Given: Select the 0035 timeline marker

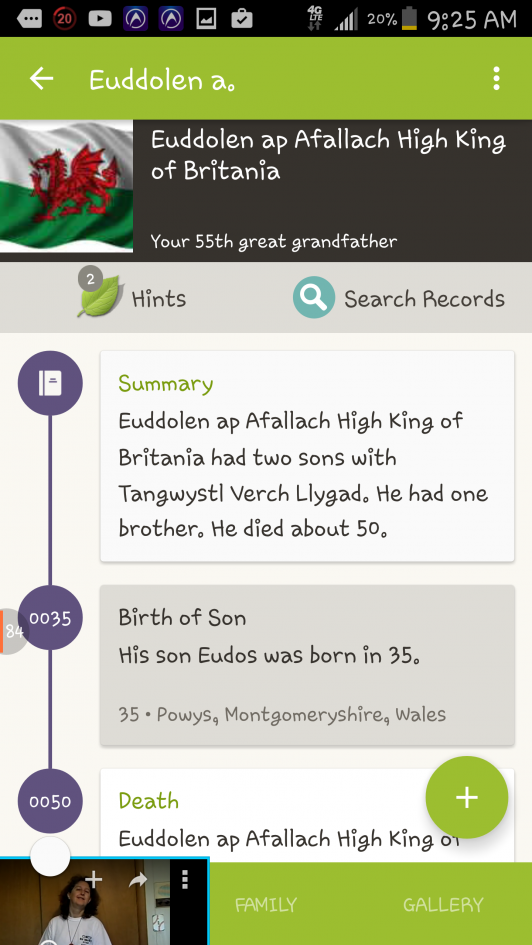Looking at the screenshot, I should click(50, 618).
